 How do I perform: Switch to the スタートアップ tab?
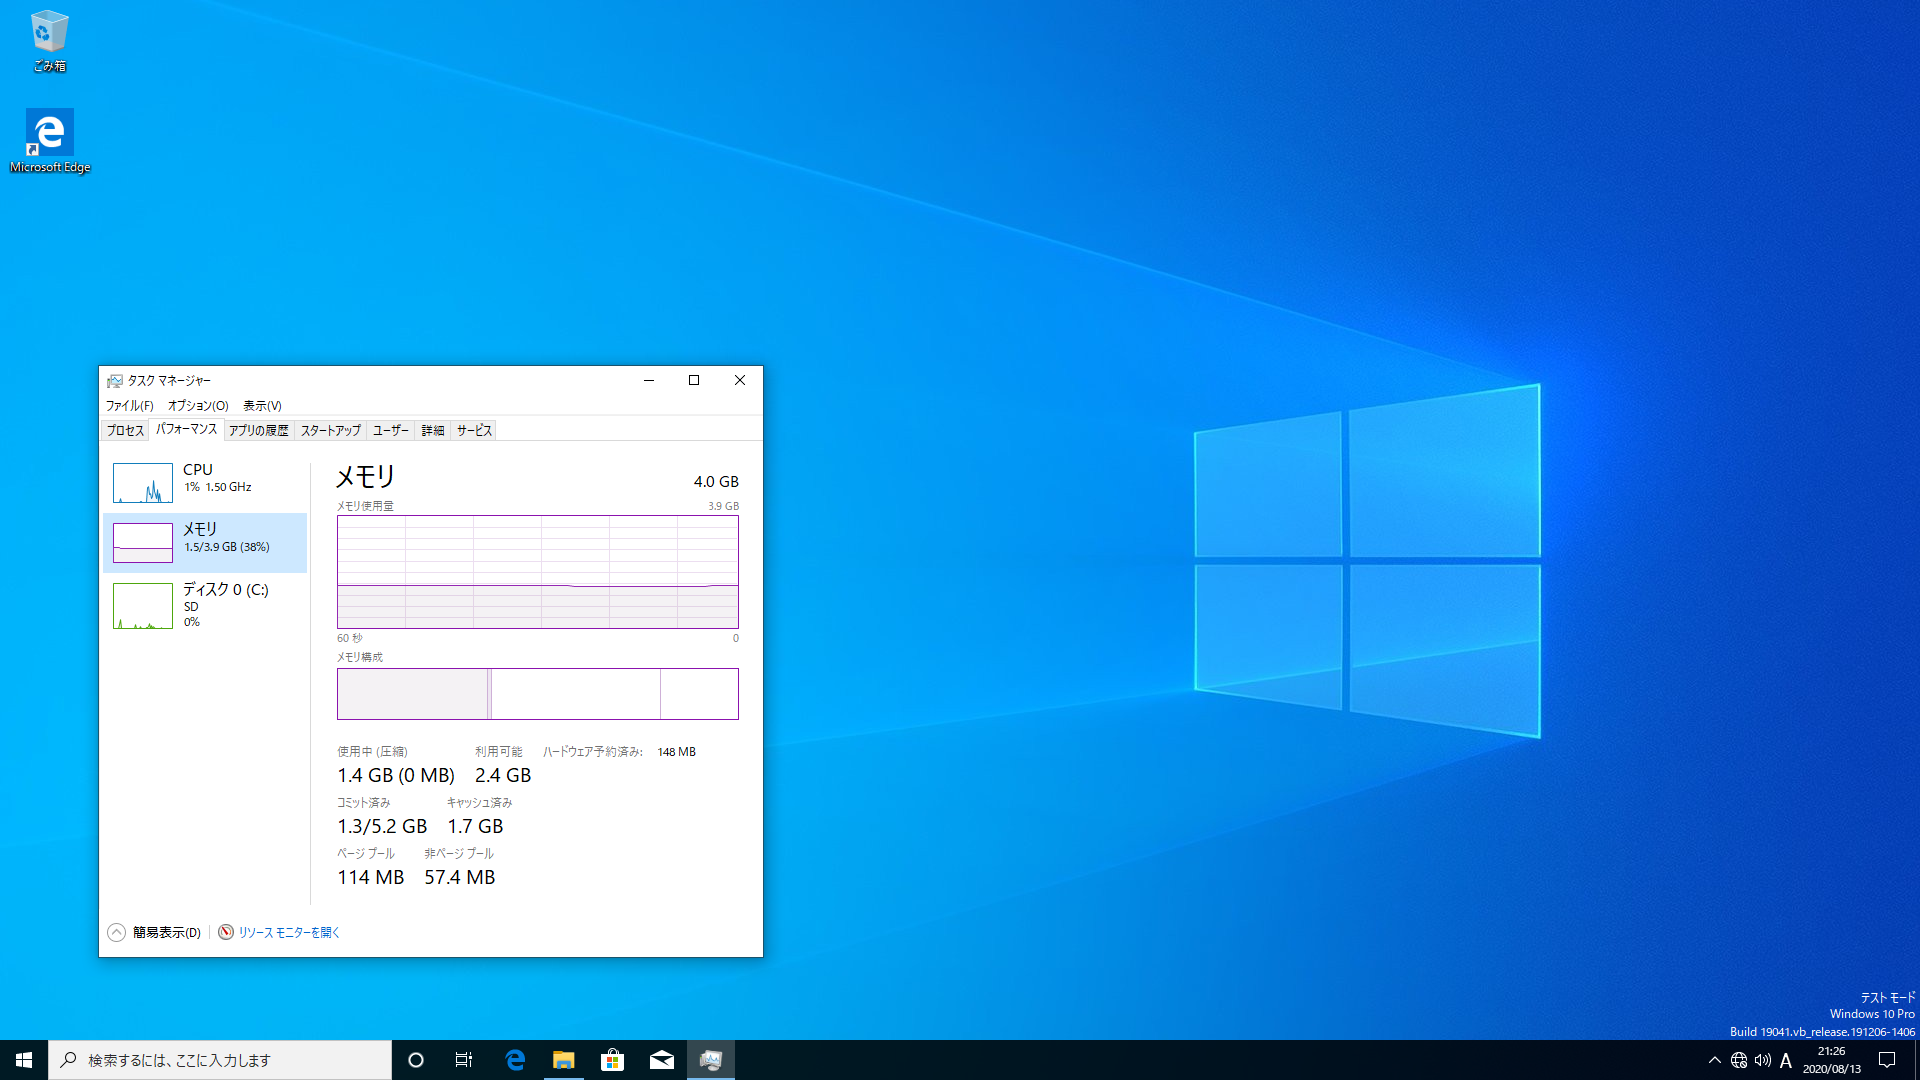330,431
